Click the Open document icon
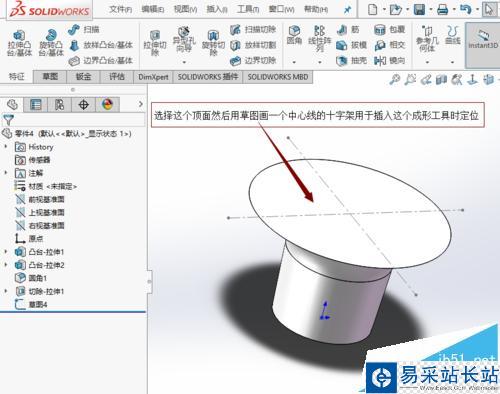 [396, 10]
